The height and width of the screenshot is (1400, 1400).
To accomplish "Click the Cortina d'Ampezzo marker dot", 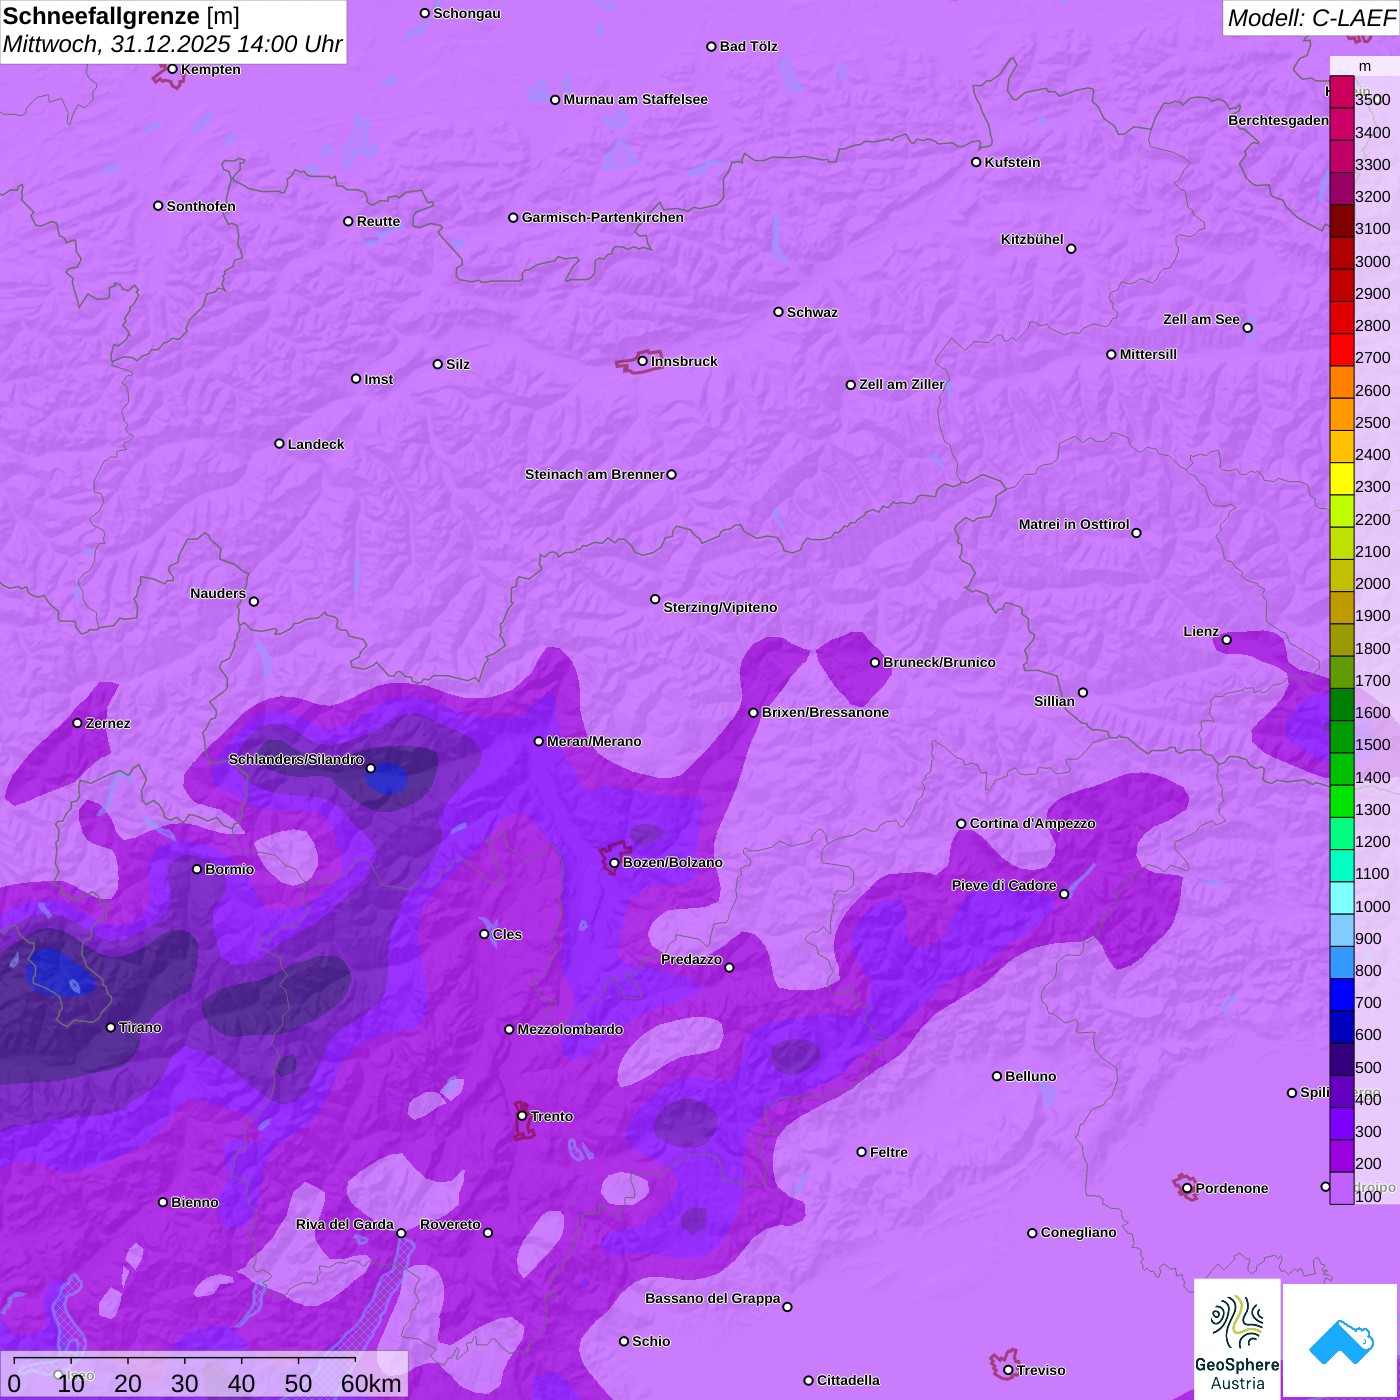I will point(962,824).
